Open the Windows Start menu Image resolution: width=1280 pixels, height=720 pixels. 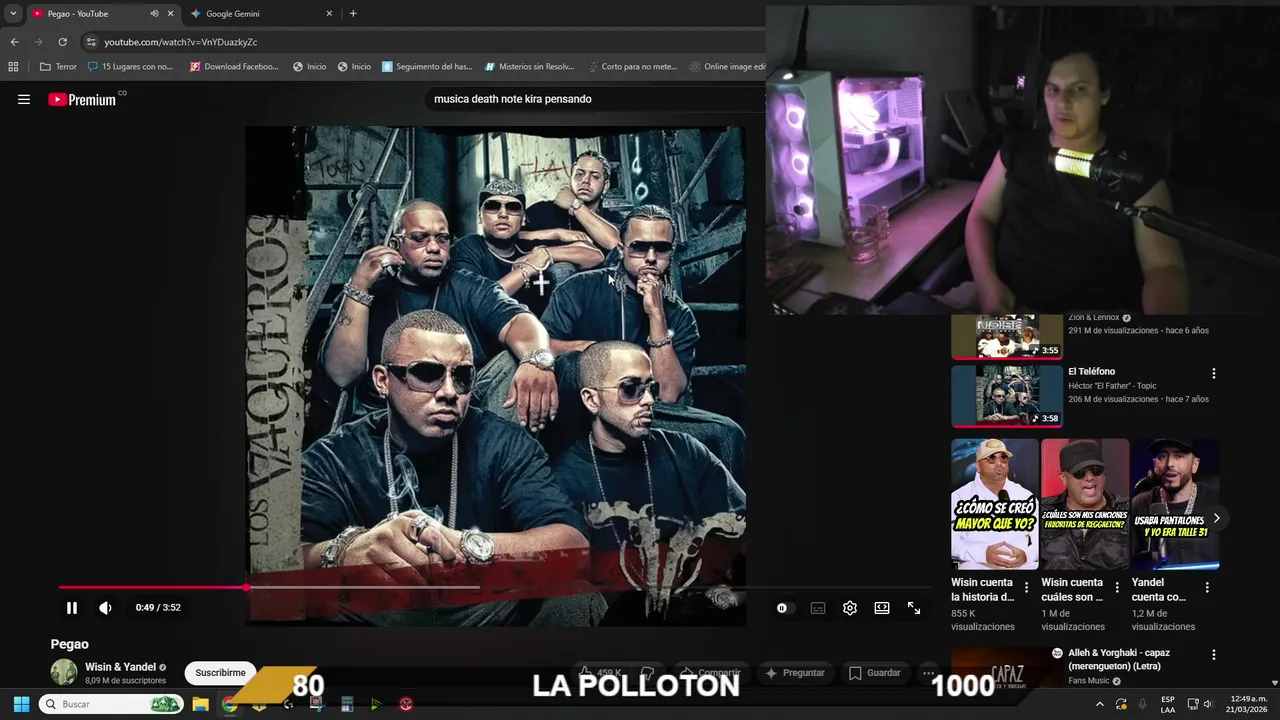pos(21,704)
